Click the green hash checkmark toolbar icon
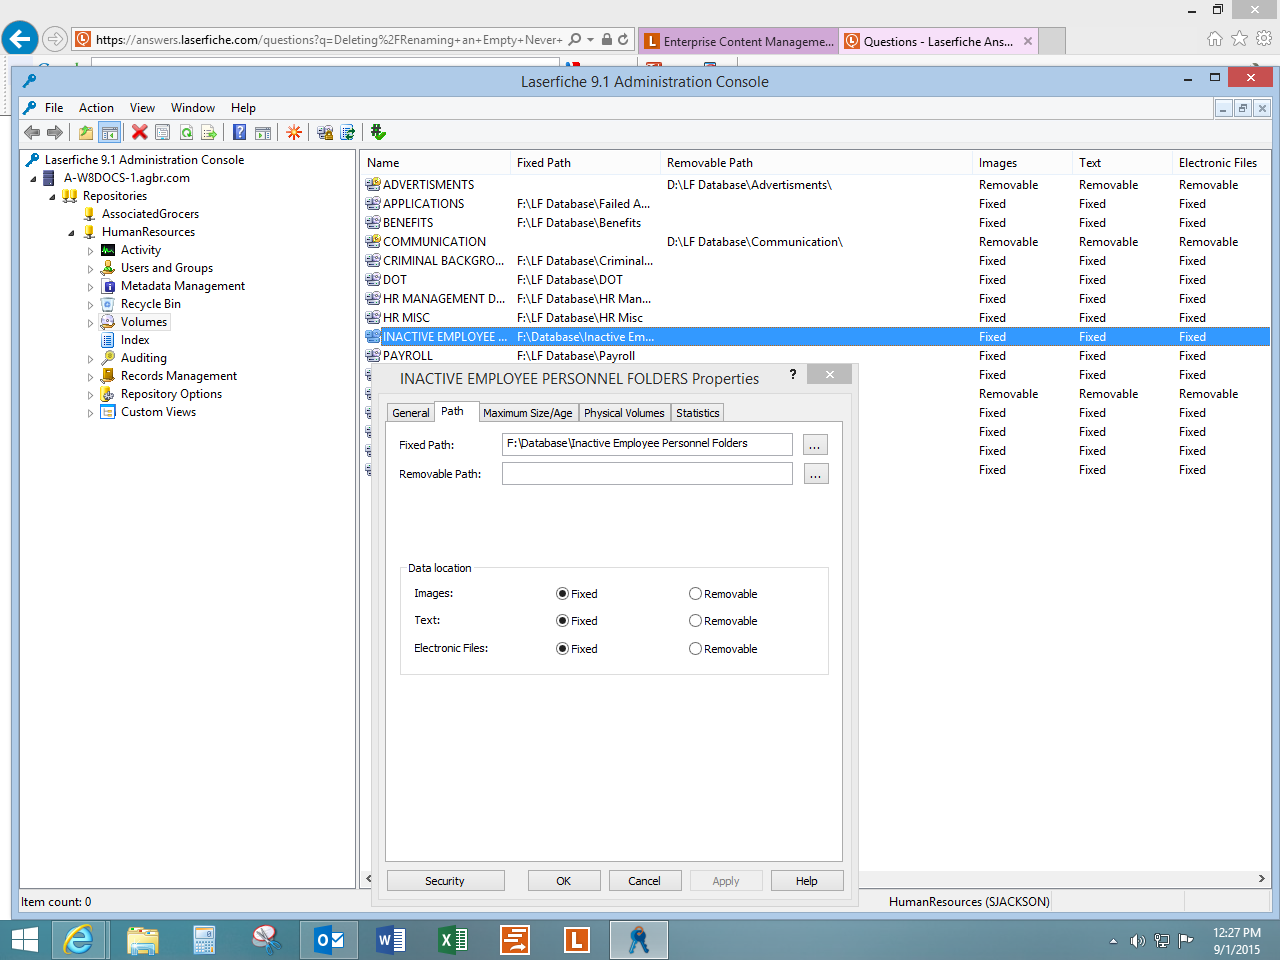This screenshot has width=1280, height=960. tap(378, 132)
